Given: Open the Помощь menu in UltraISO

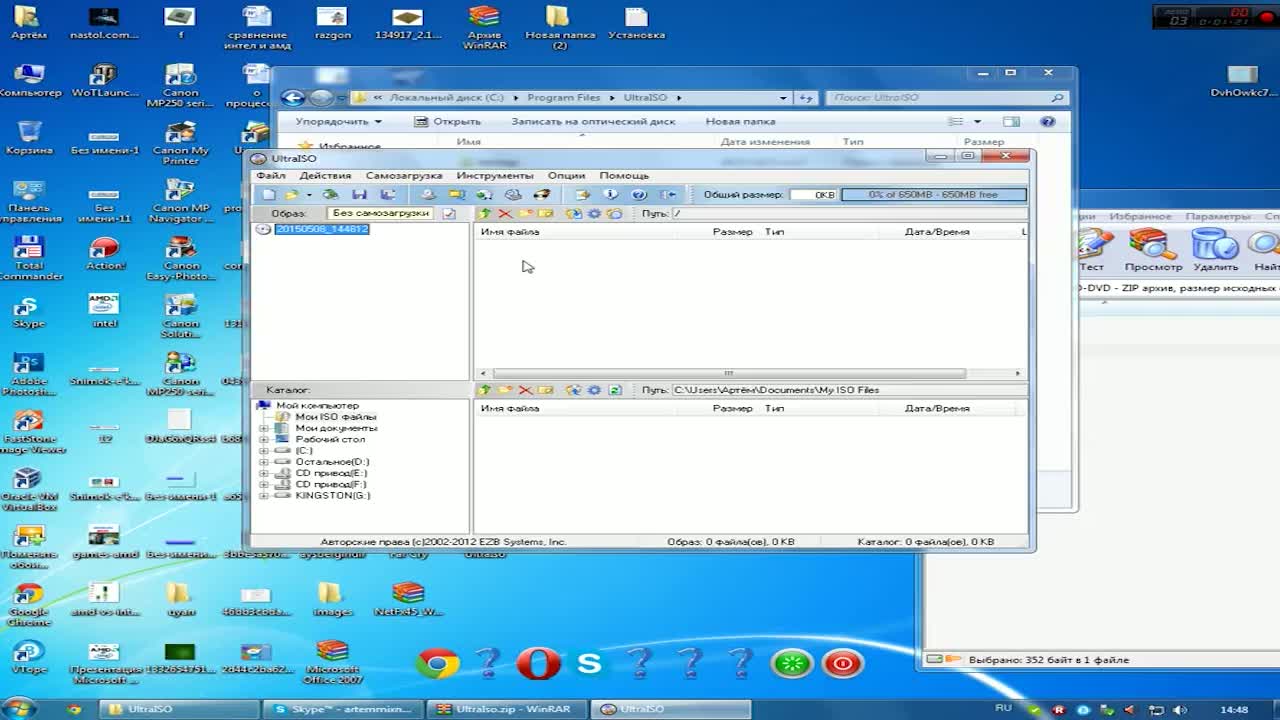Looking at the screenshot, I should coord(624,175).
